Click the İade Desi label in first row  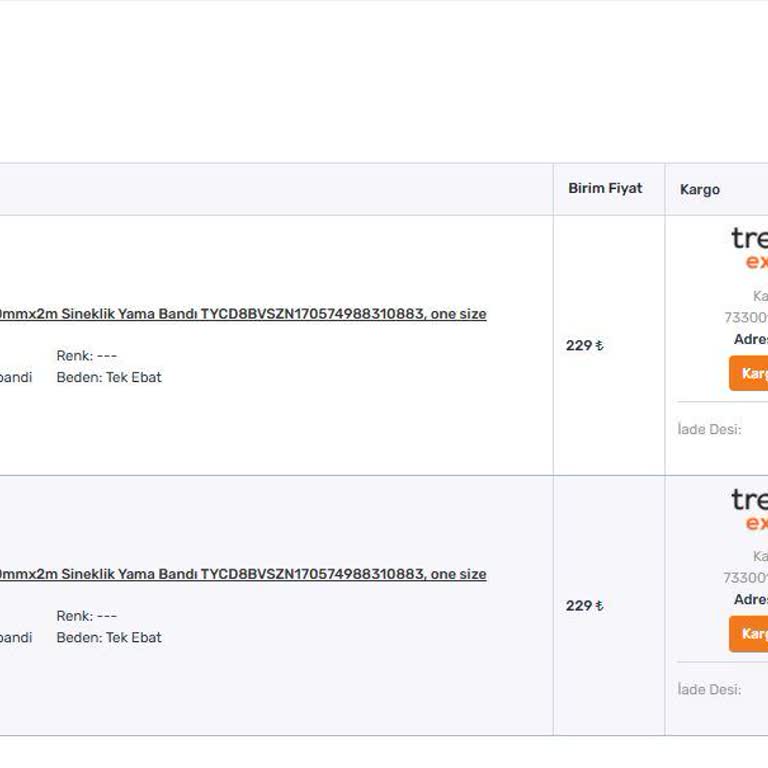click(709, 430)
